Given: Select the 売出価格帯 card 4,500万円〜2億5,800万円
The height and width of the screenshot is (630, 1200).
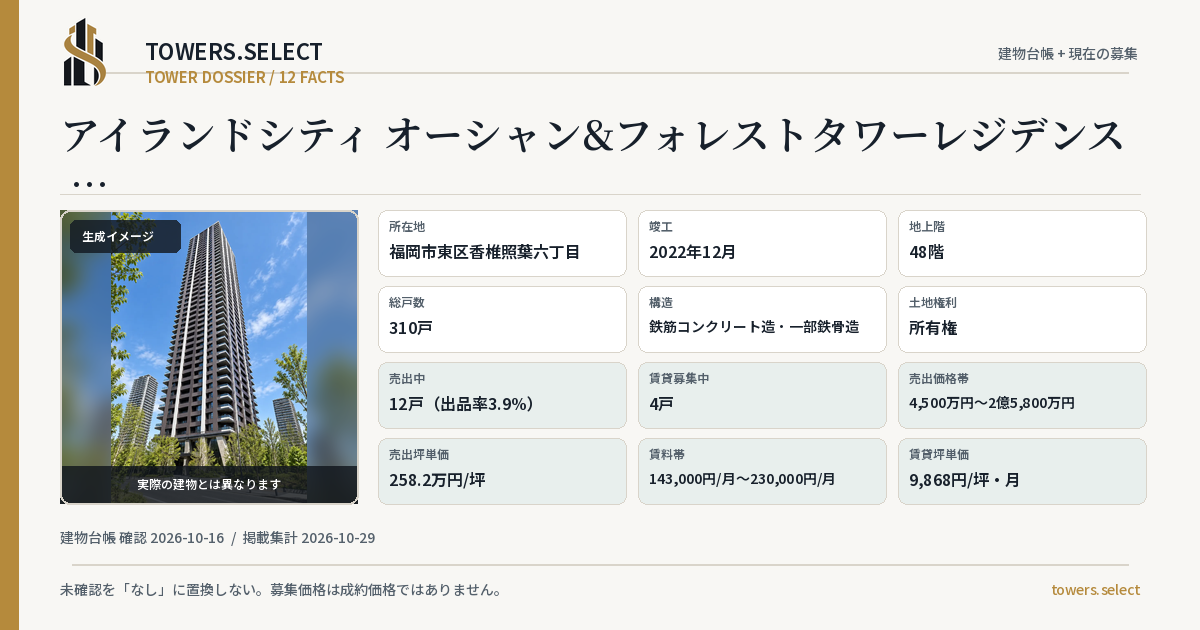Looking at the screenshot, I should [1022, 395].
